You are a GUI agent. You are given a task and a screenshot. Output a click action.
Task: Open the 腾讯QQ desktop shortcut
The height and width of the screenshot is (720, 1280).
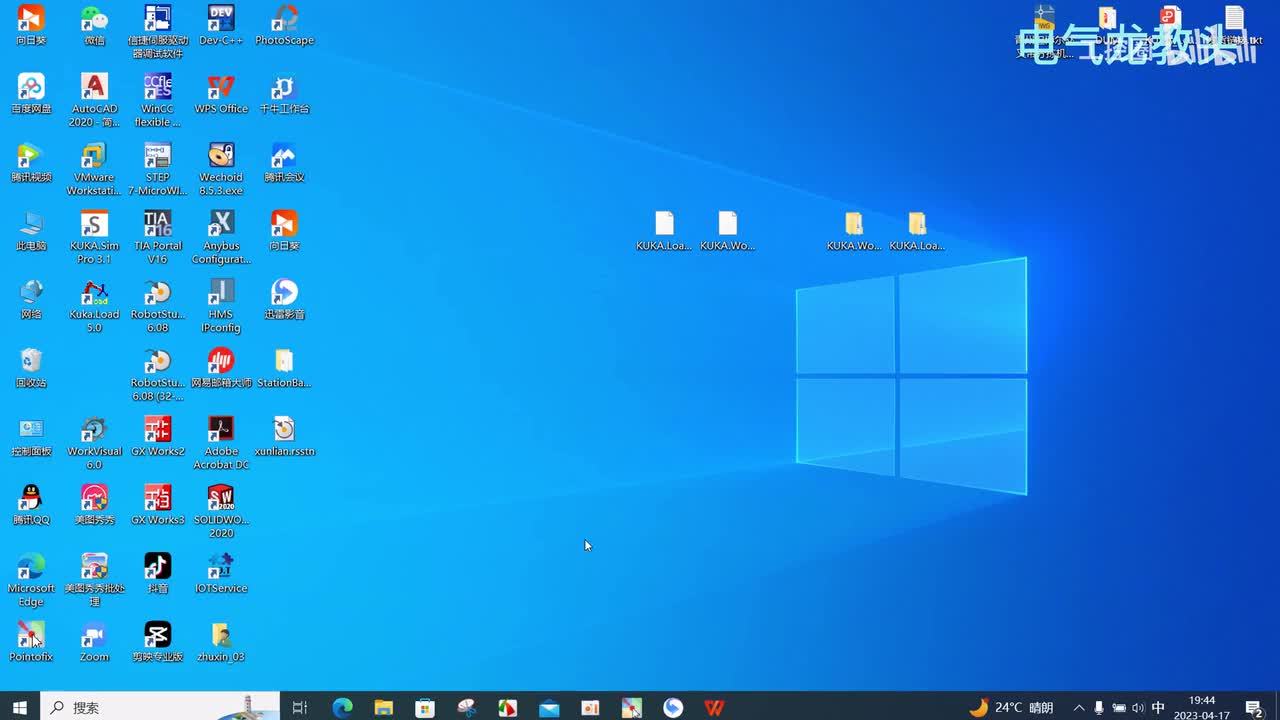[x=31, y=505]
